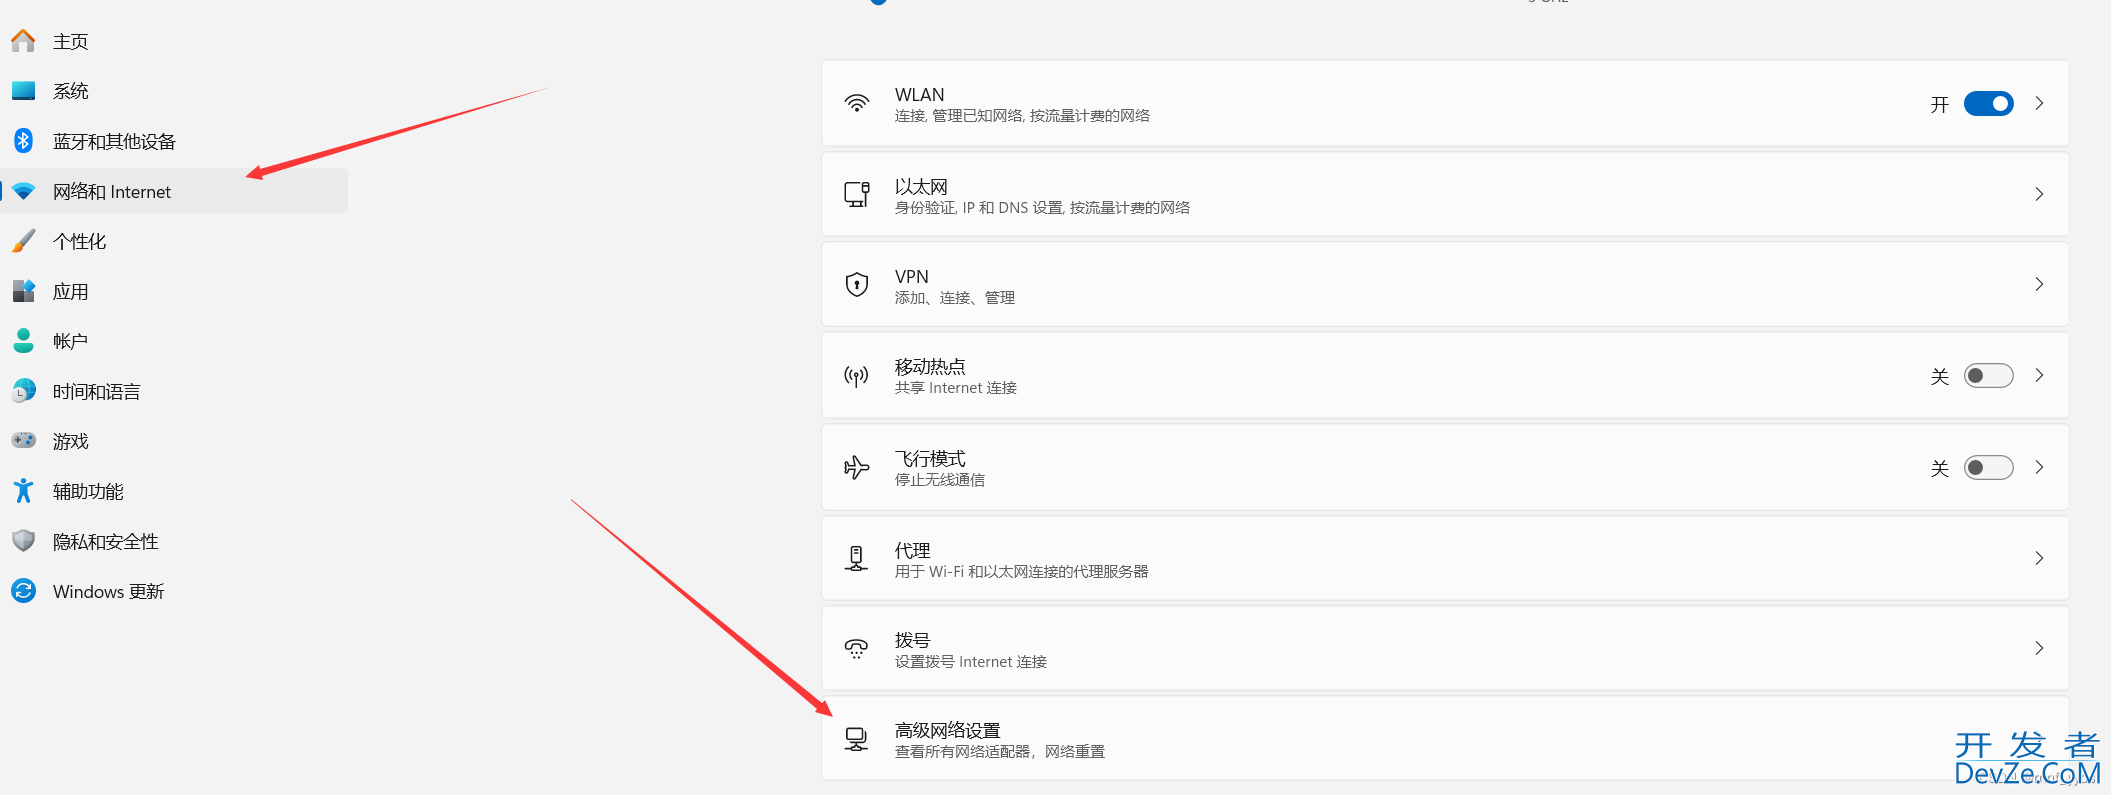This screenshot has width=2111, height=795.
Task: Open the 以太网 settings row
Action: 1445,194
